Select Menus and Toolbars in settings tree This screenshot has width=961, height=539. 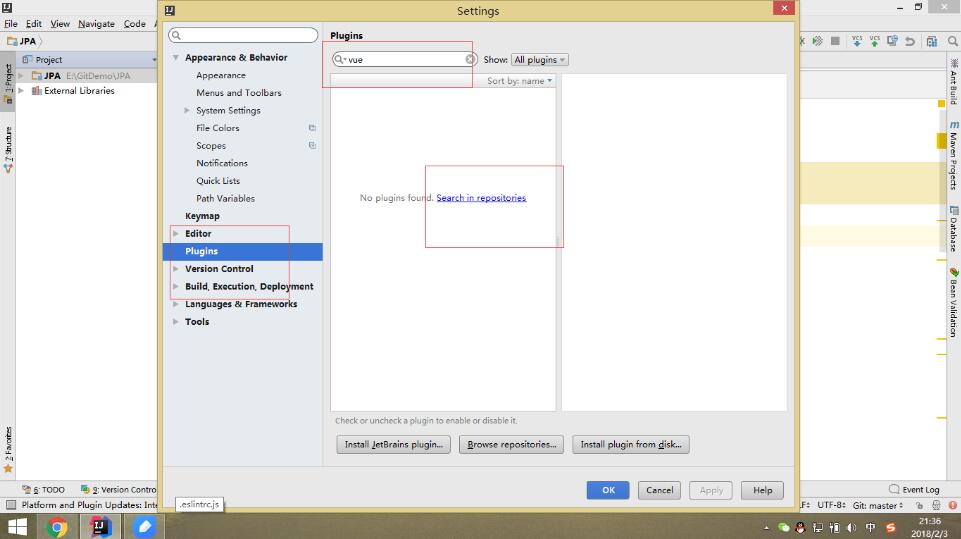pos(239,93)
